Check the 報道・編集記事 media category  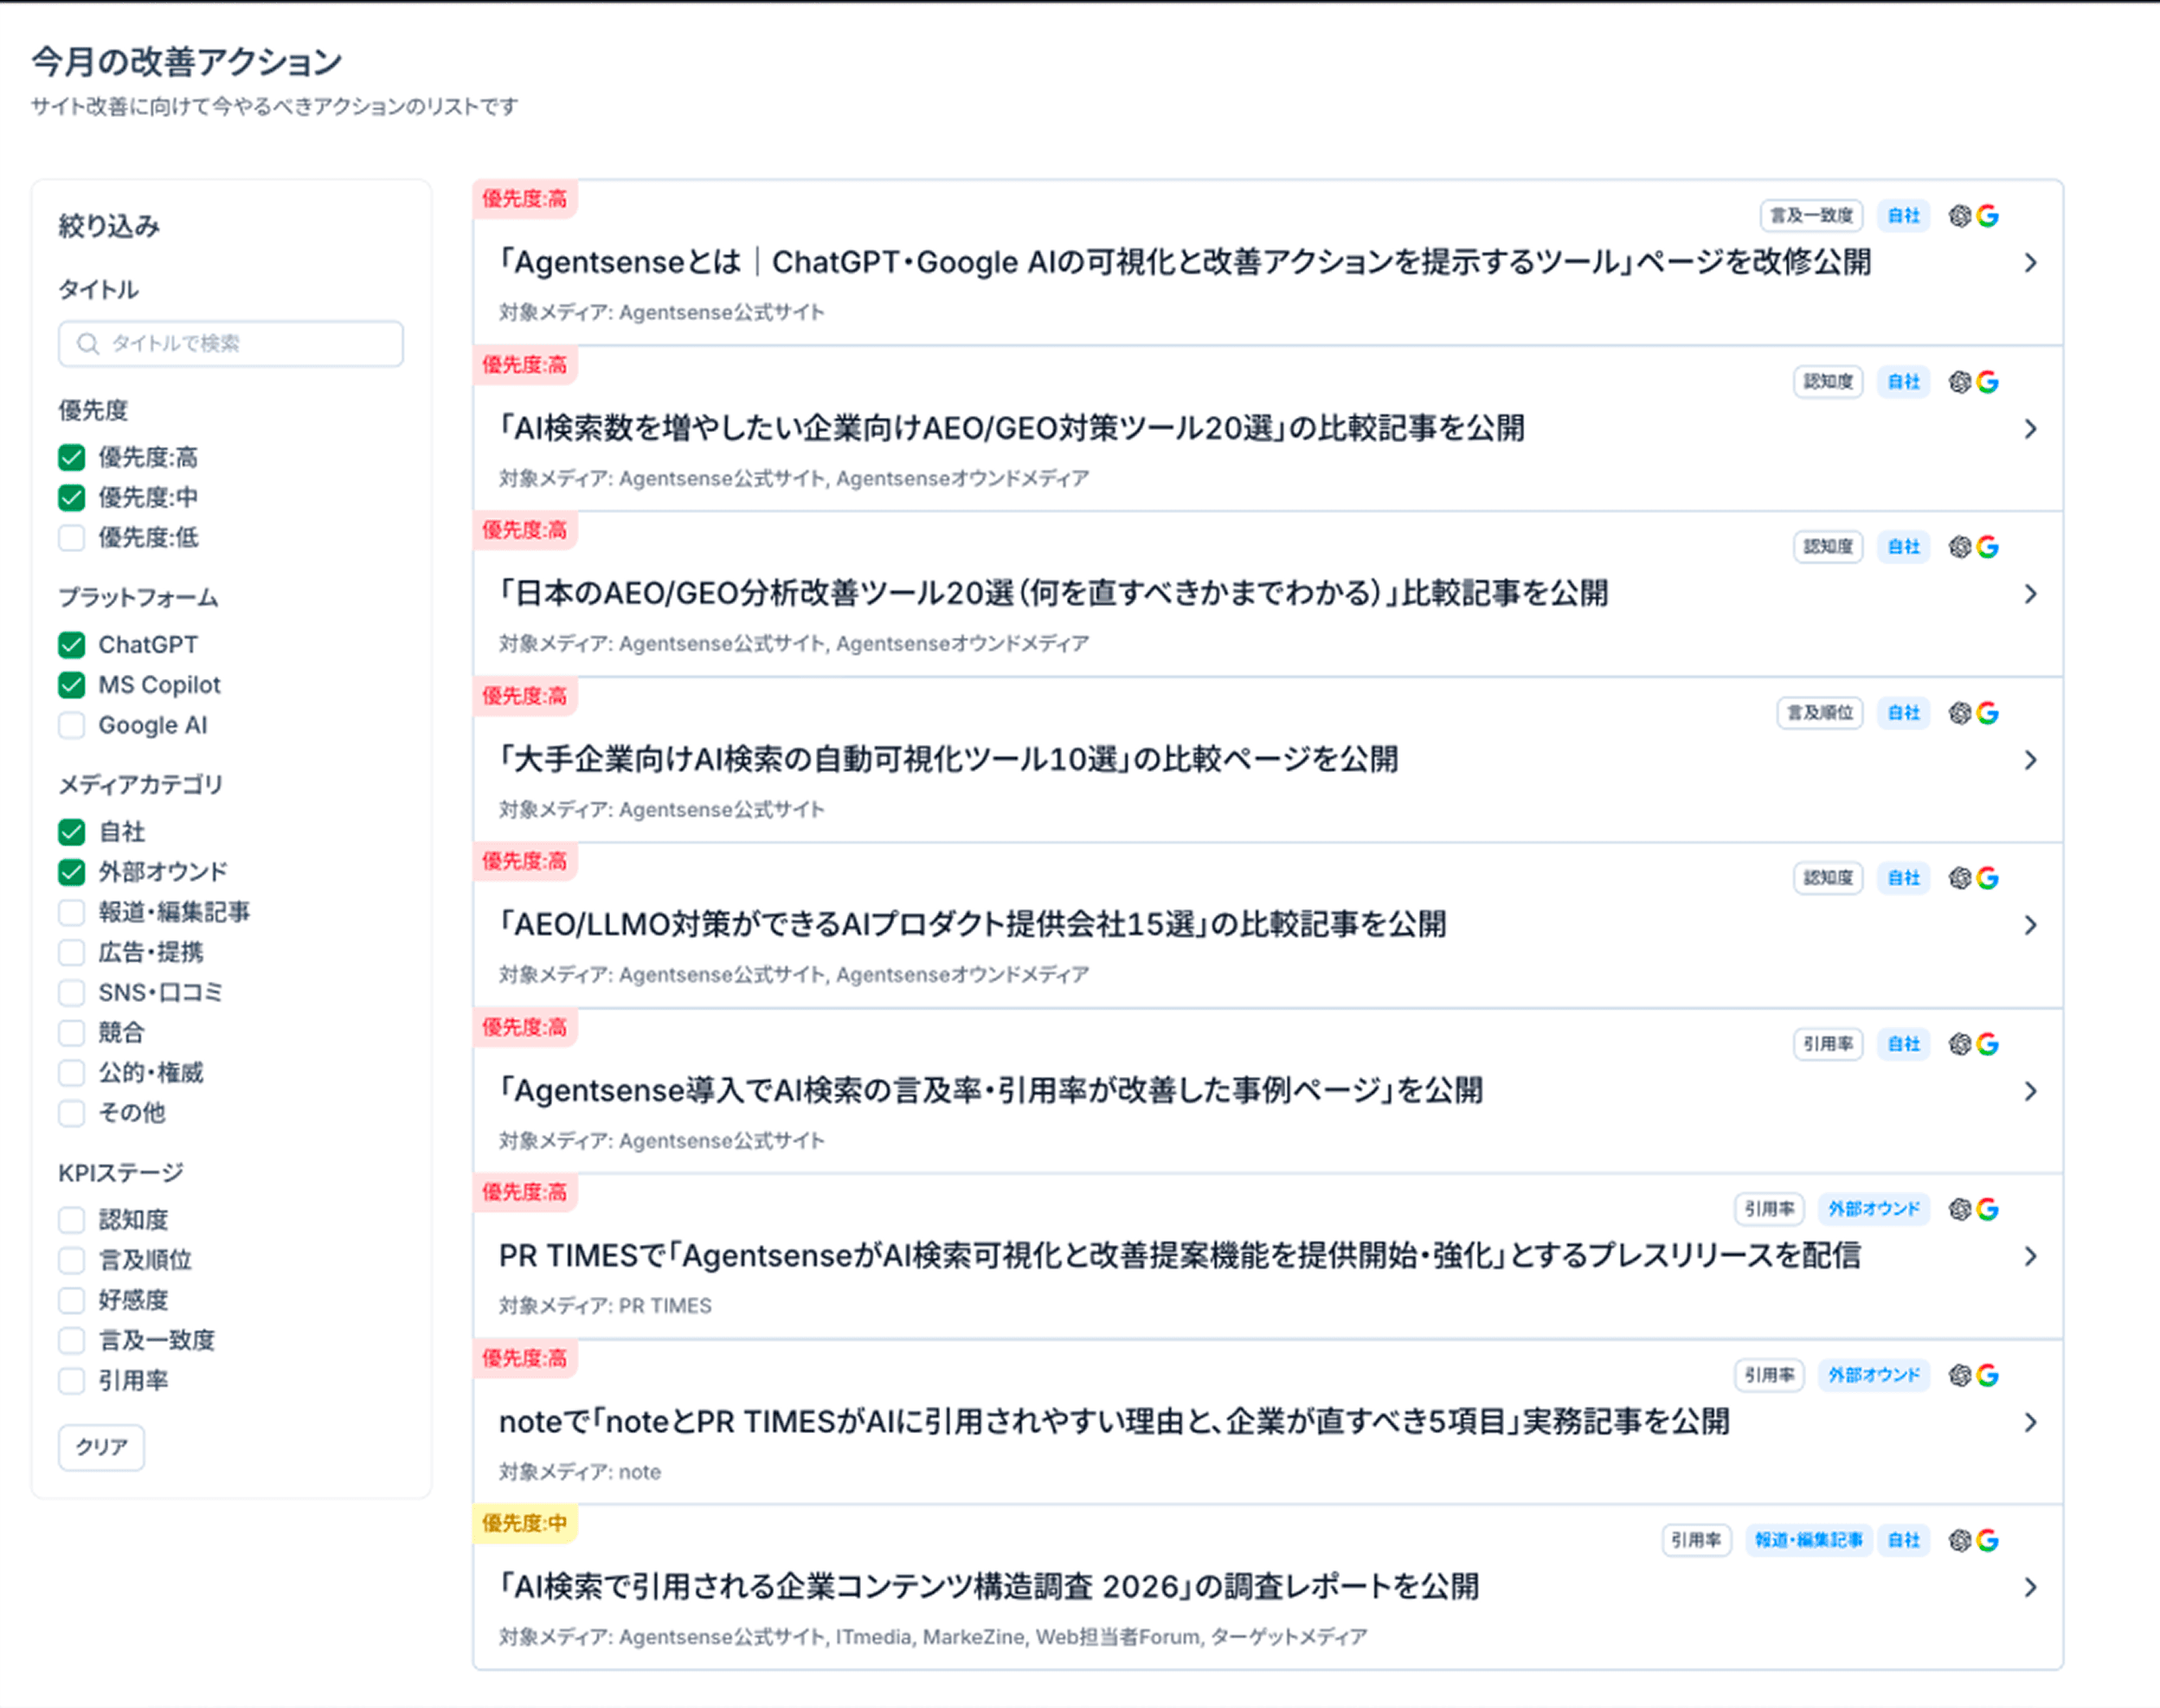pyautogui.click(x=71, y=912)
